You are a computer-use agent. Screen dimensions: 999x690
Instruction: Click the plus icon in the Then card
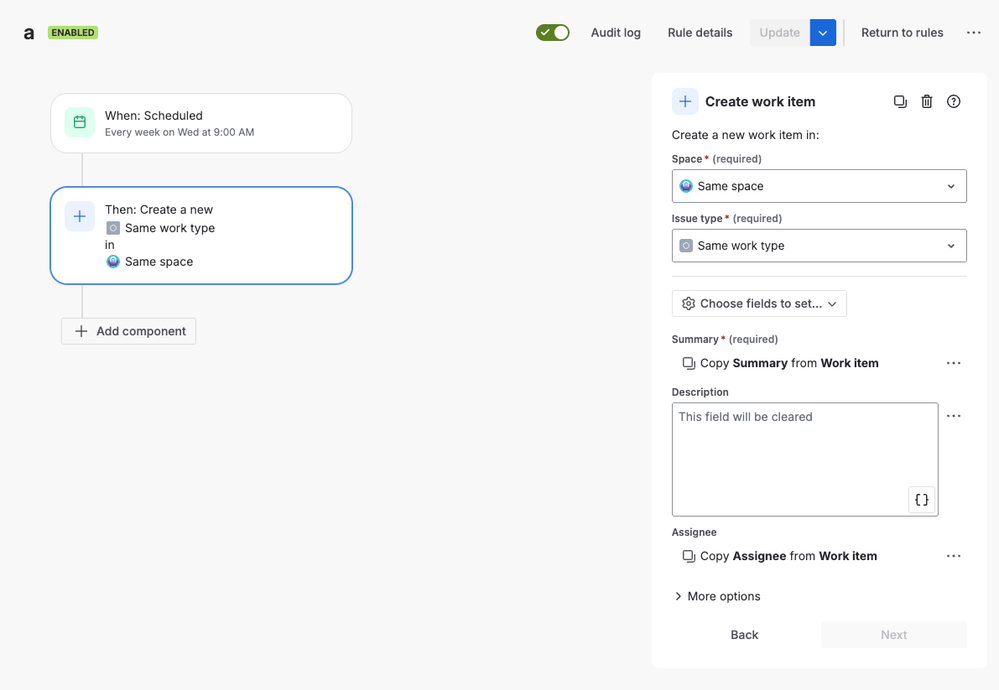click(80, 217)
